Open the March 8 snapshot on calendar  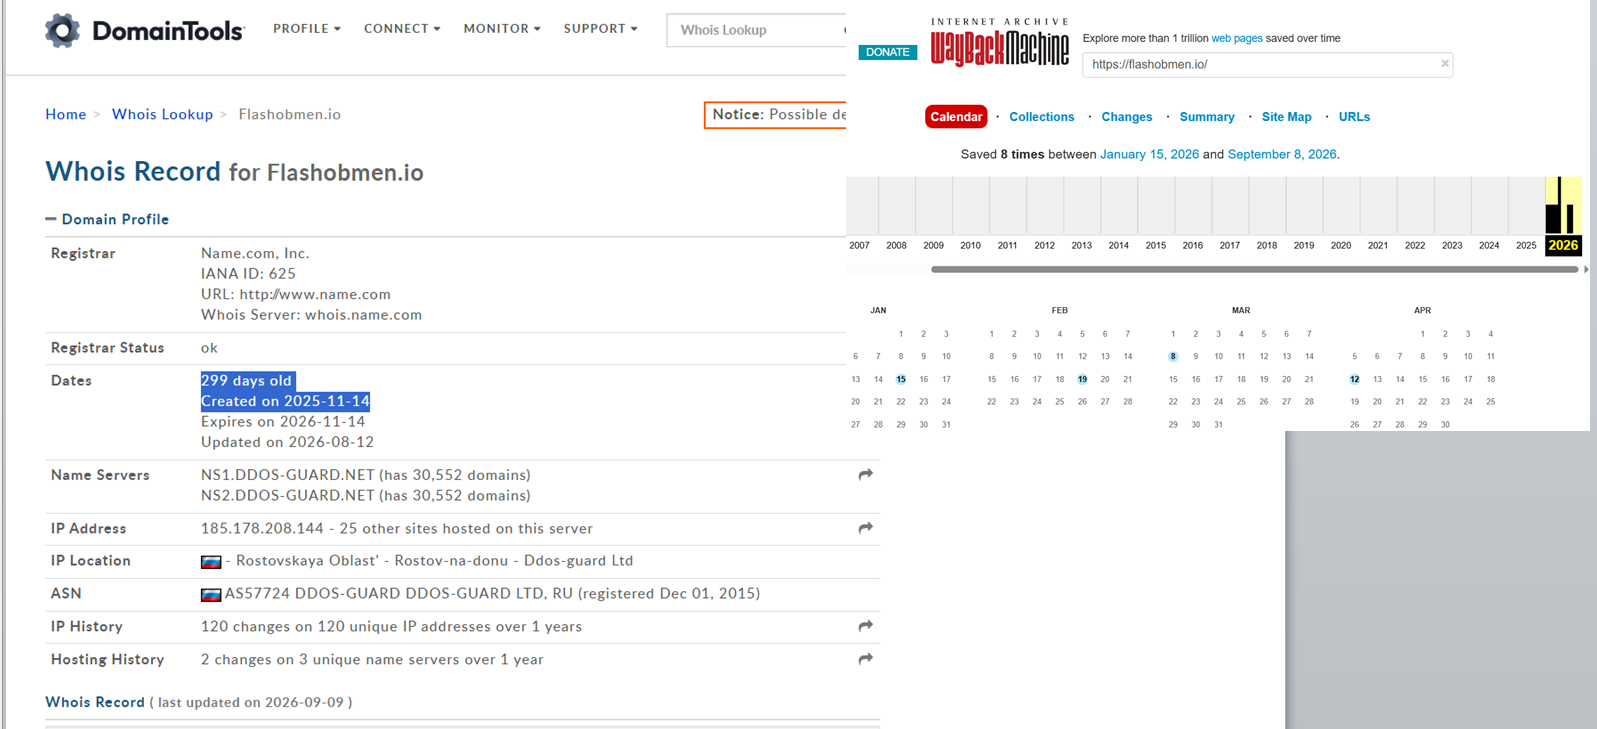click(x=1173, y=356)
